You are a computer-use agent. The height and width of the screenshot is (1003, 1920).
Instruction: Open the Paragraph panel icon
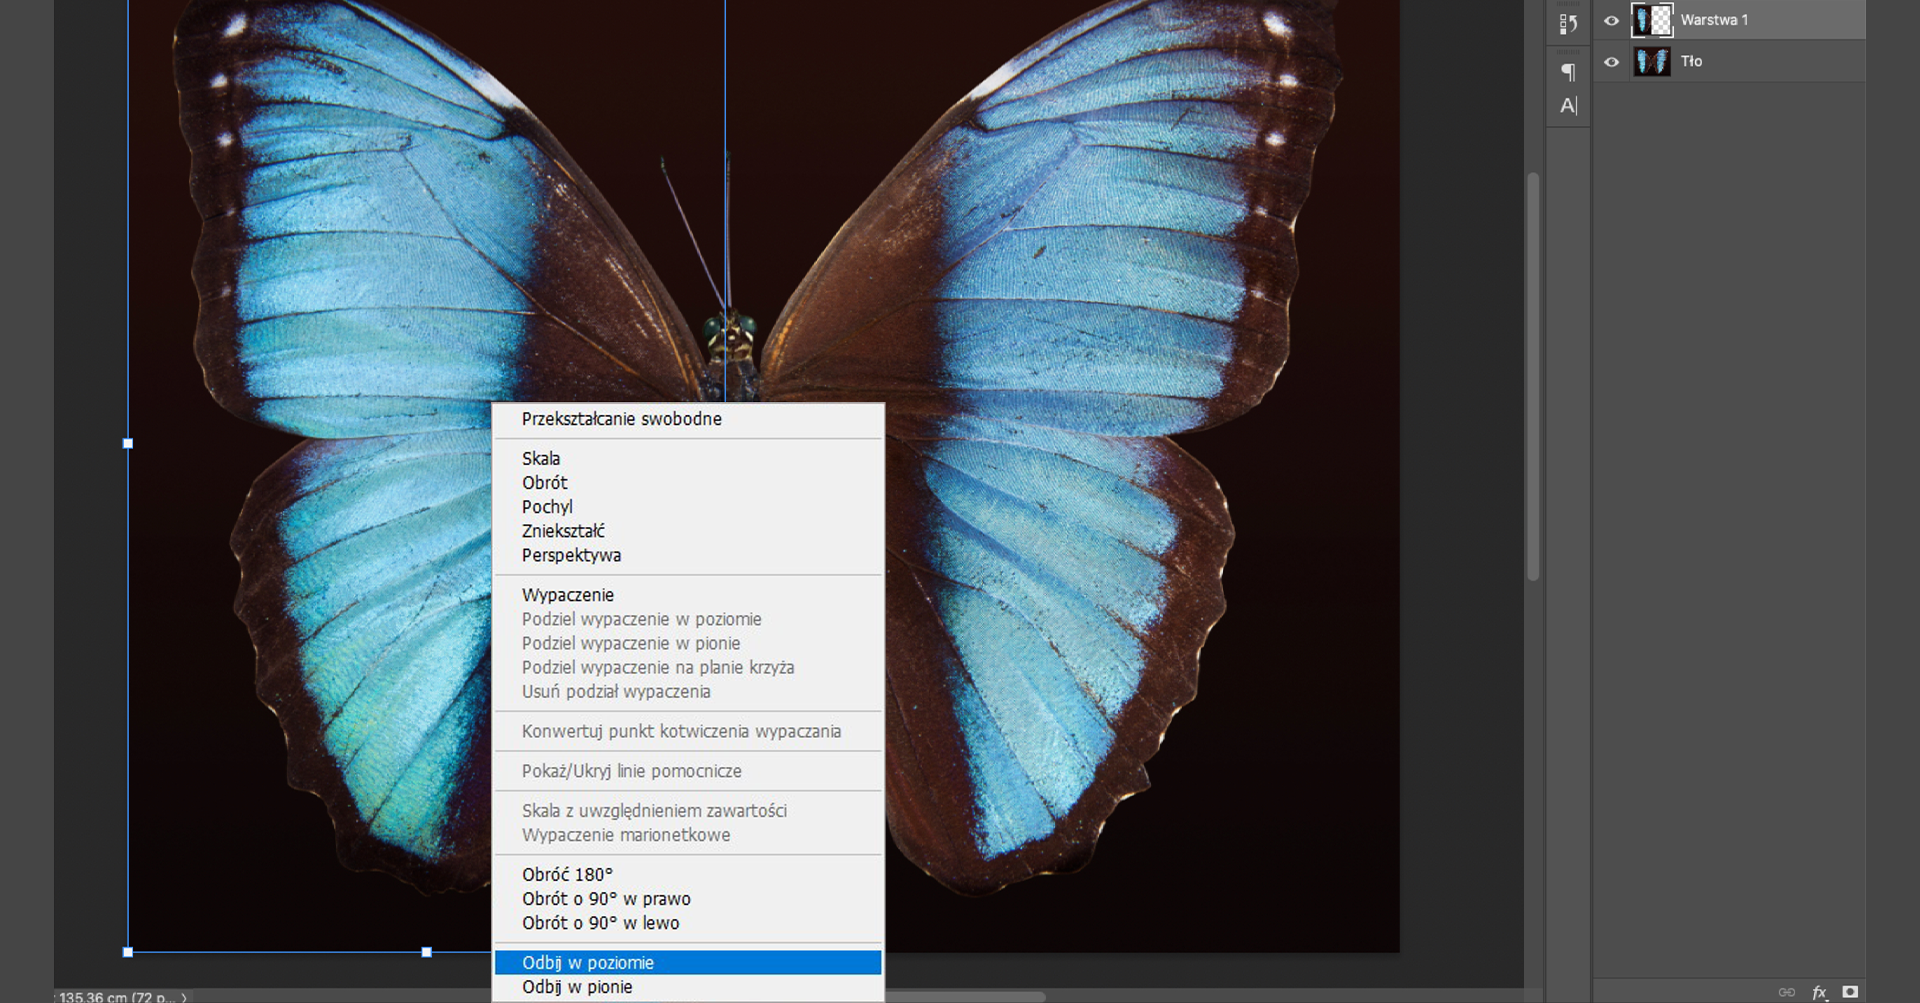pyautogui.click(x=1568, y=71)
